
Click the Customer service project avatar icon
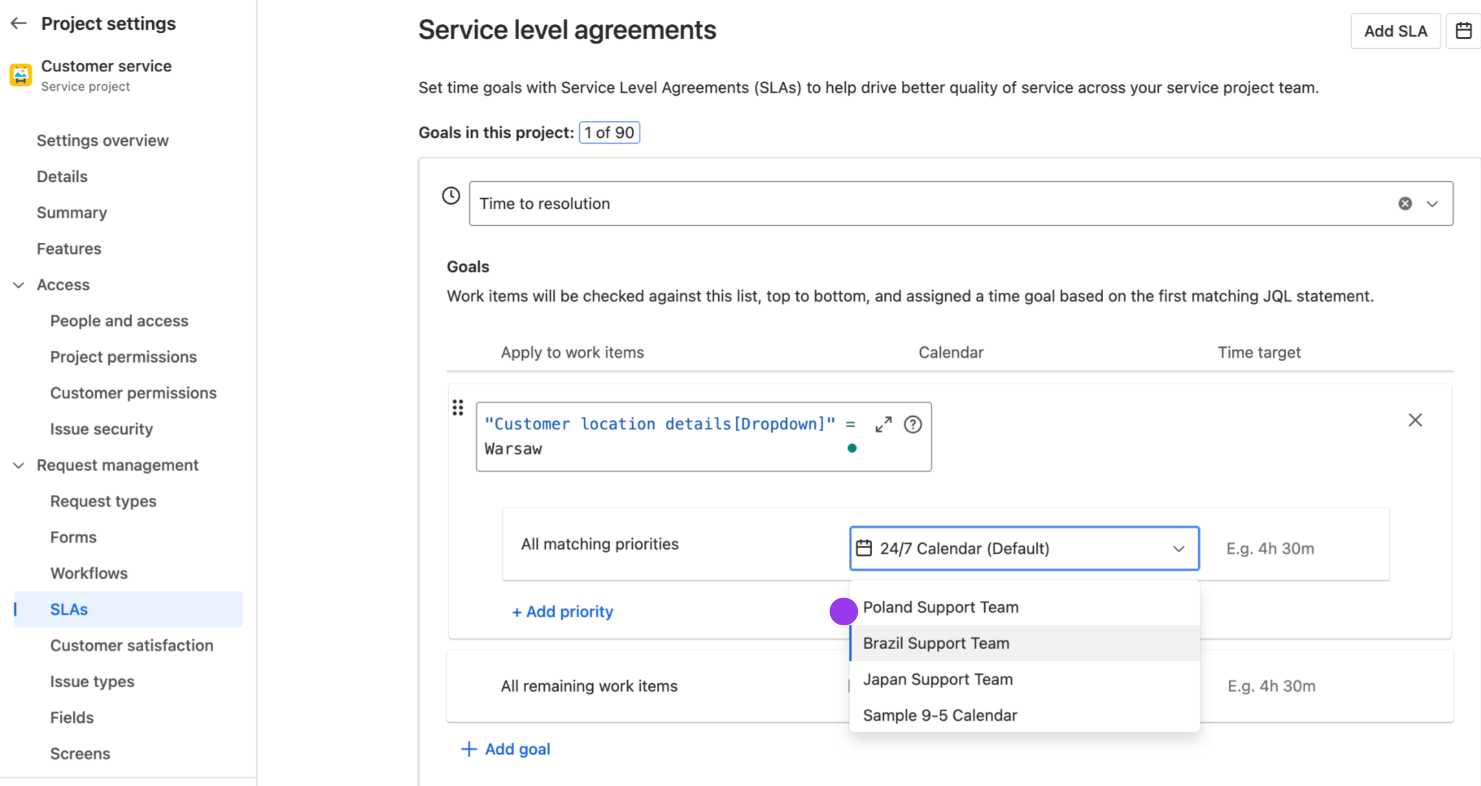(x=20, y=74)
